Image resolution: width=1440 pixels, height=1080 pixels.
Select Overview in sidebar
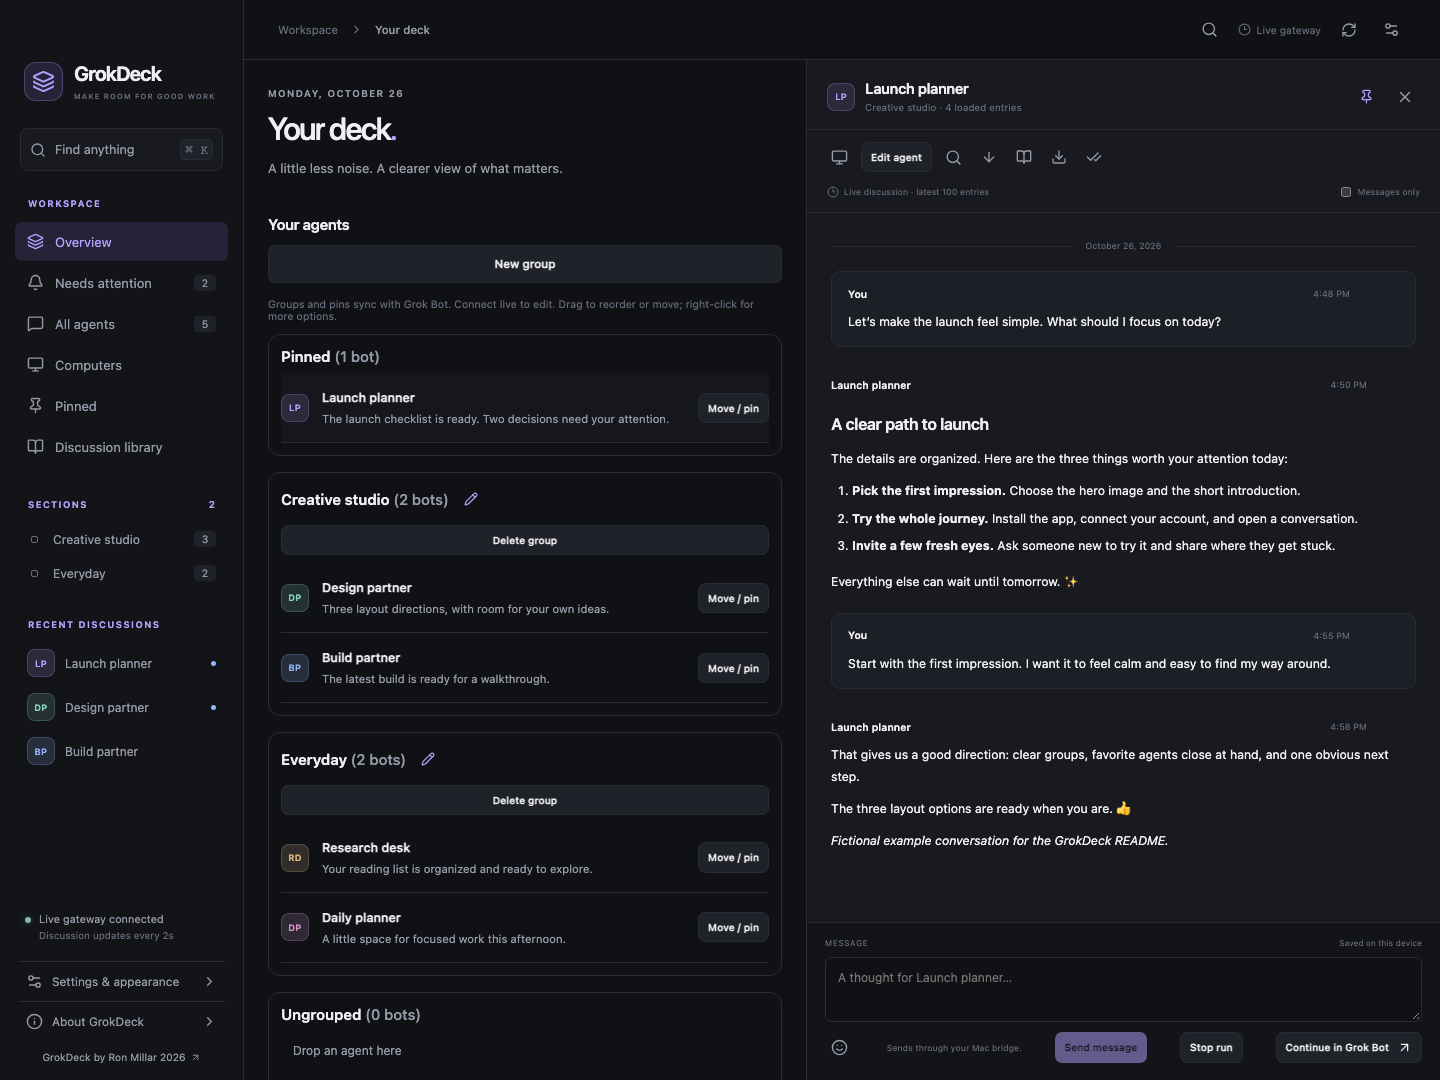click(121, 242)
